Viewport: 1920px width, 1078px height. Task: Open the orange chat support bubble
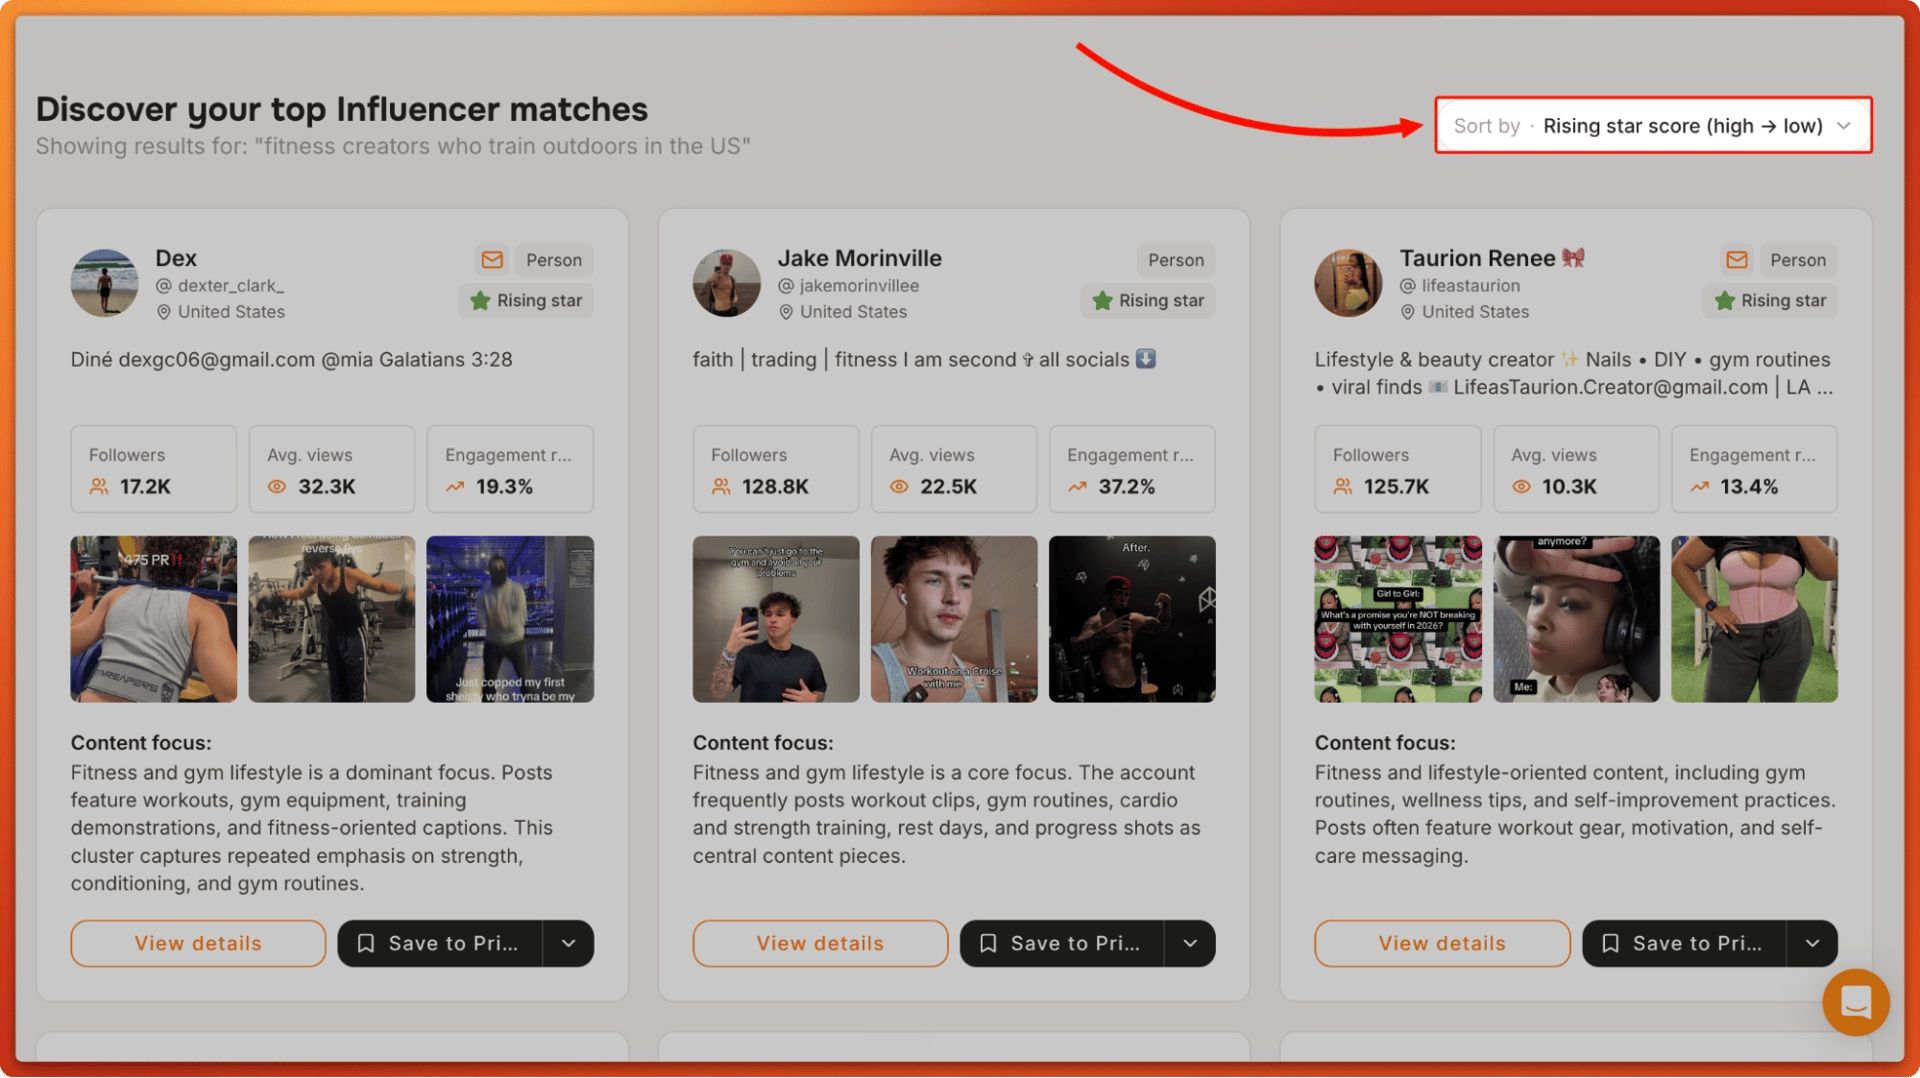[1855, 1001]
